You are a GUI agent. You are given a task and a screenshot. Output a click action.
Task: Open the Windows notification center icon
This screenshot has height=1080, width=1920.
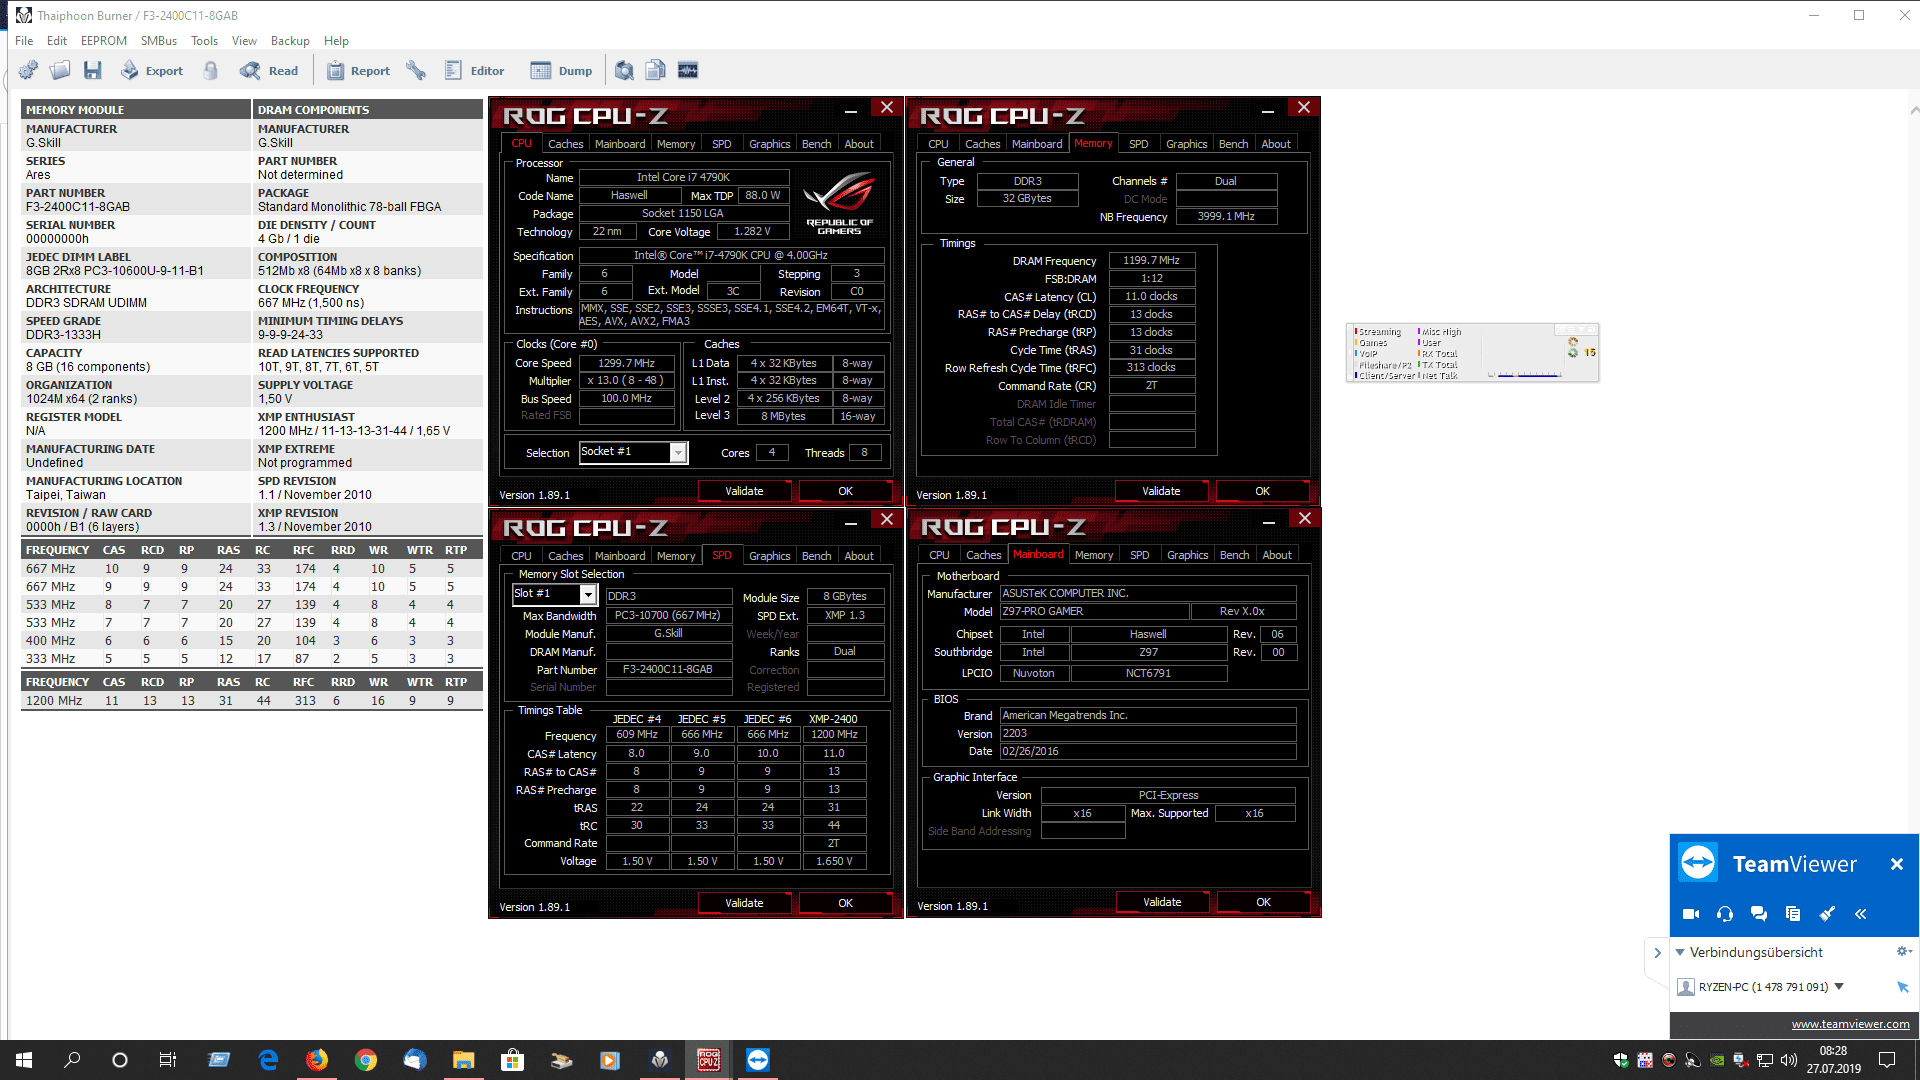[x=1887, y=1060]
